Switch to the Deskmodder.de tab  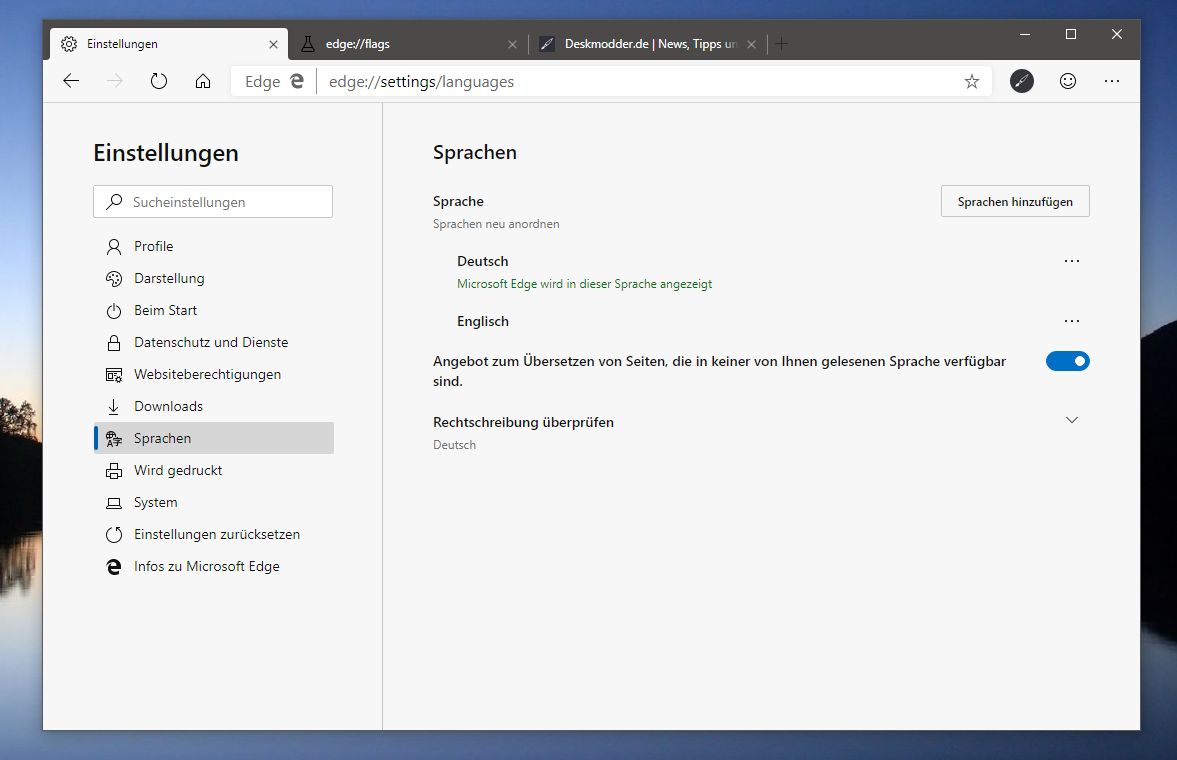648,44
